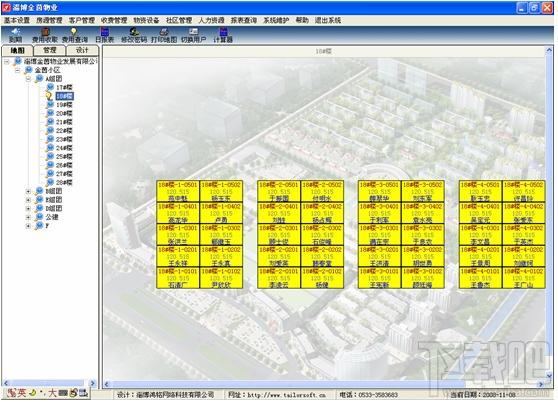This screenshot has width=558, height=402.
Task: Open the 收费管理 menu
Action: click(114, 20)
